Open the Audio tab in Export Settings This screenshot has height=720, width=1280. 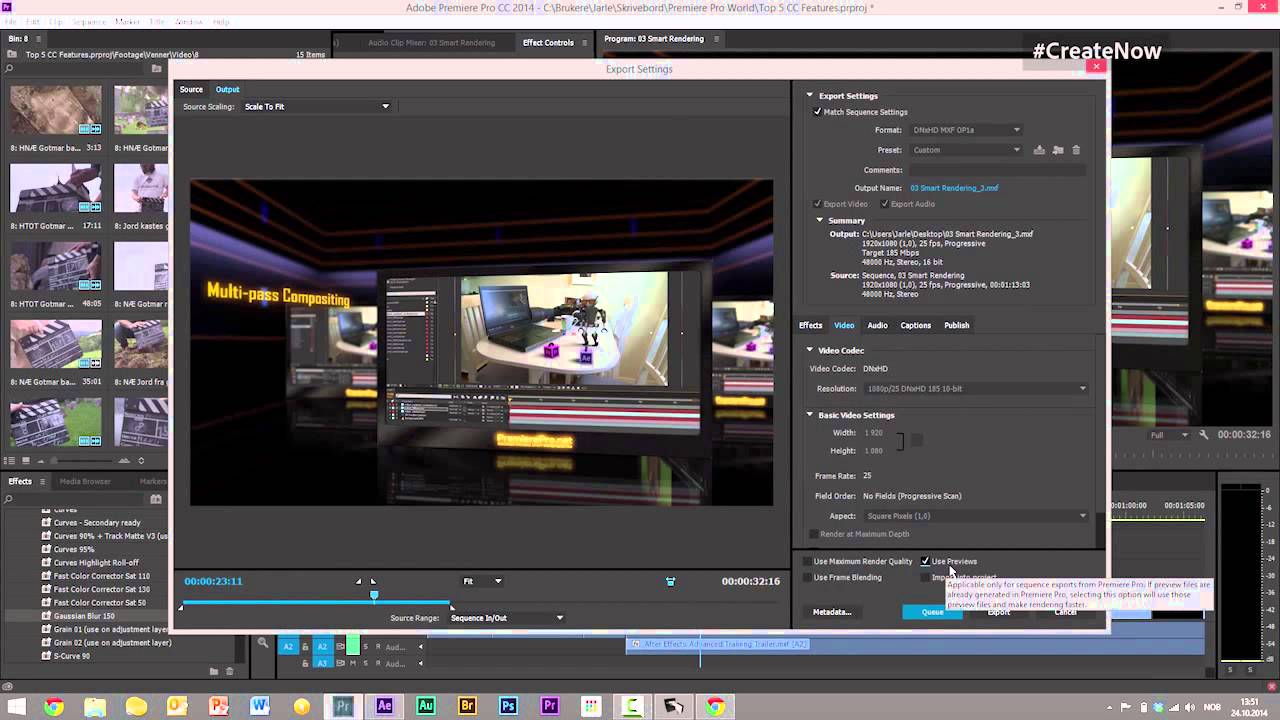coord(877,325)
